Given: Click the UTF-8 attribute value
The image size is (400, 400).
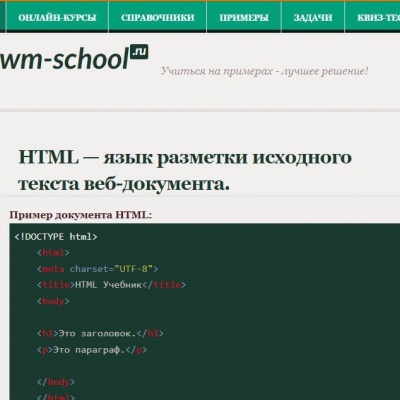Looking at the screenshot, I should pyautogui.click(x=133, y=269).
